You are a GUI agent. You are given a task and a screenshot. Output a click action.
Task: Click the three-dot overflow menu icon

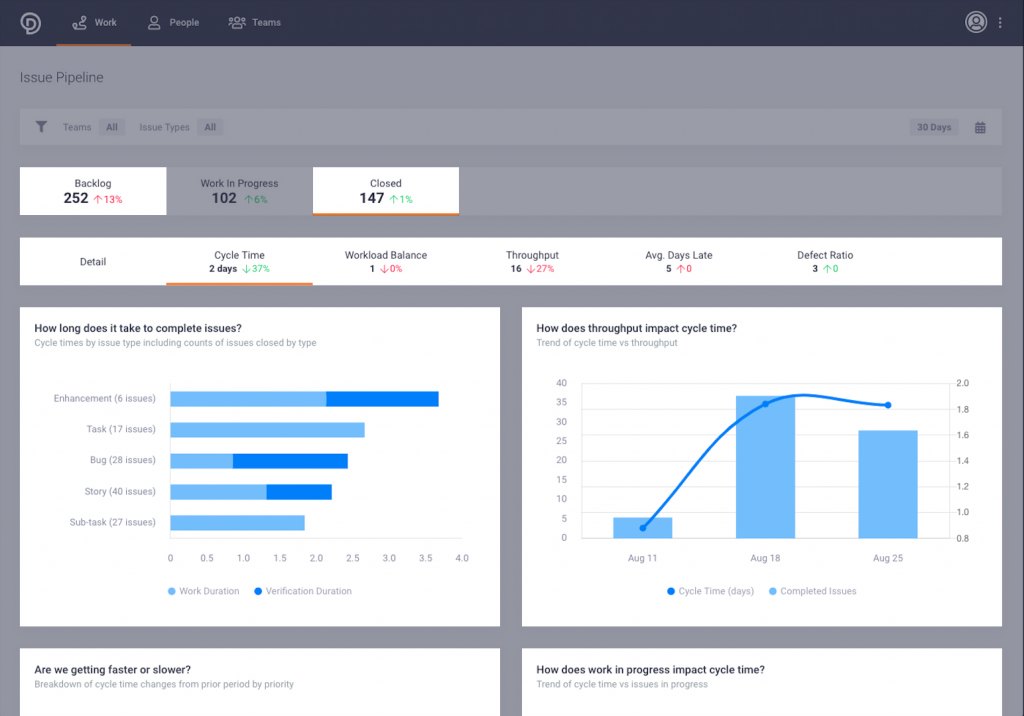(1001, 22)
